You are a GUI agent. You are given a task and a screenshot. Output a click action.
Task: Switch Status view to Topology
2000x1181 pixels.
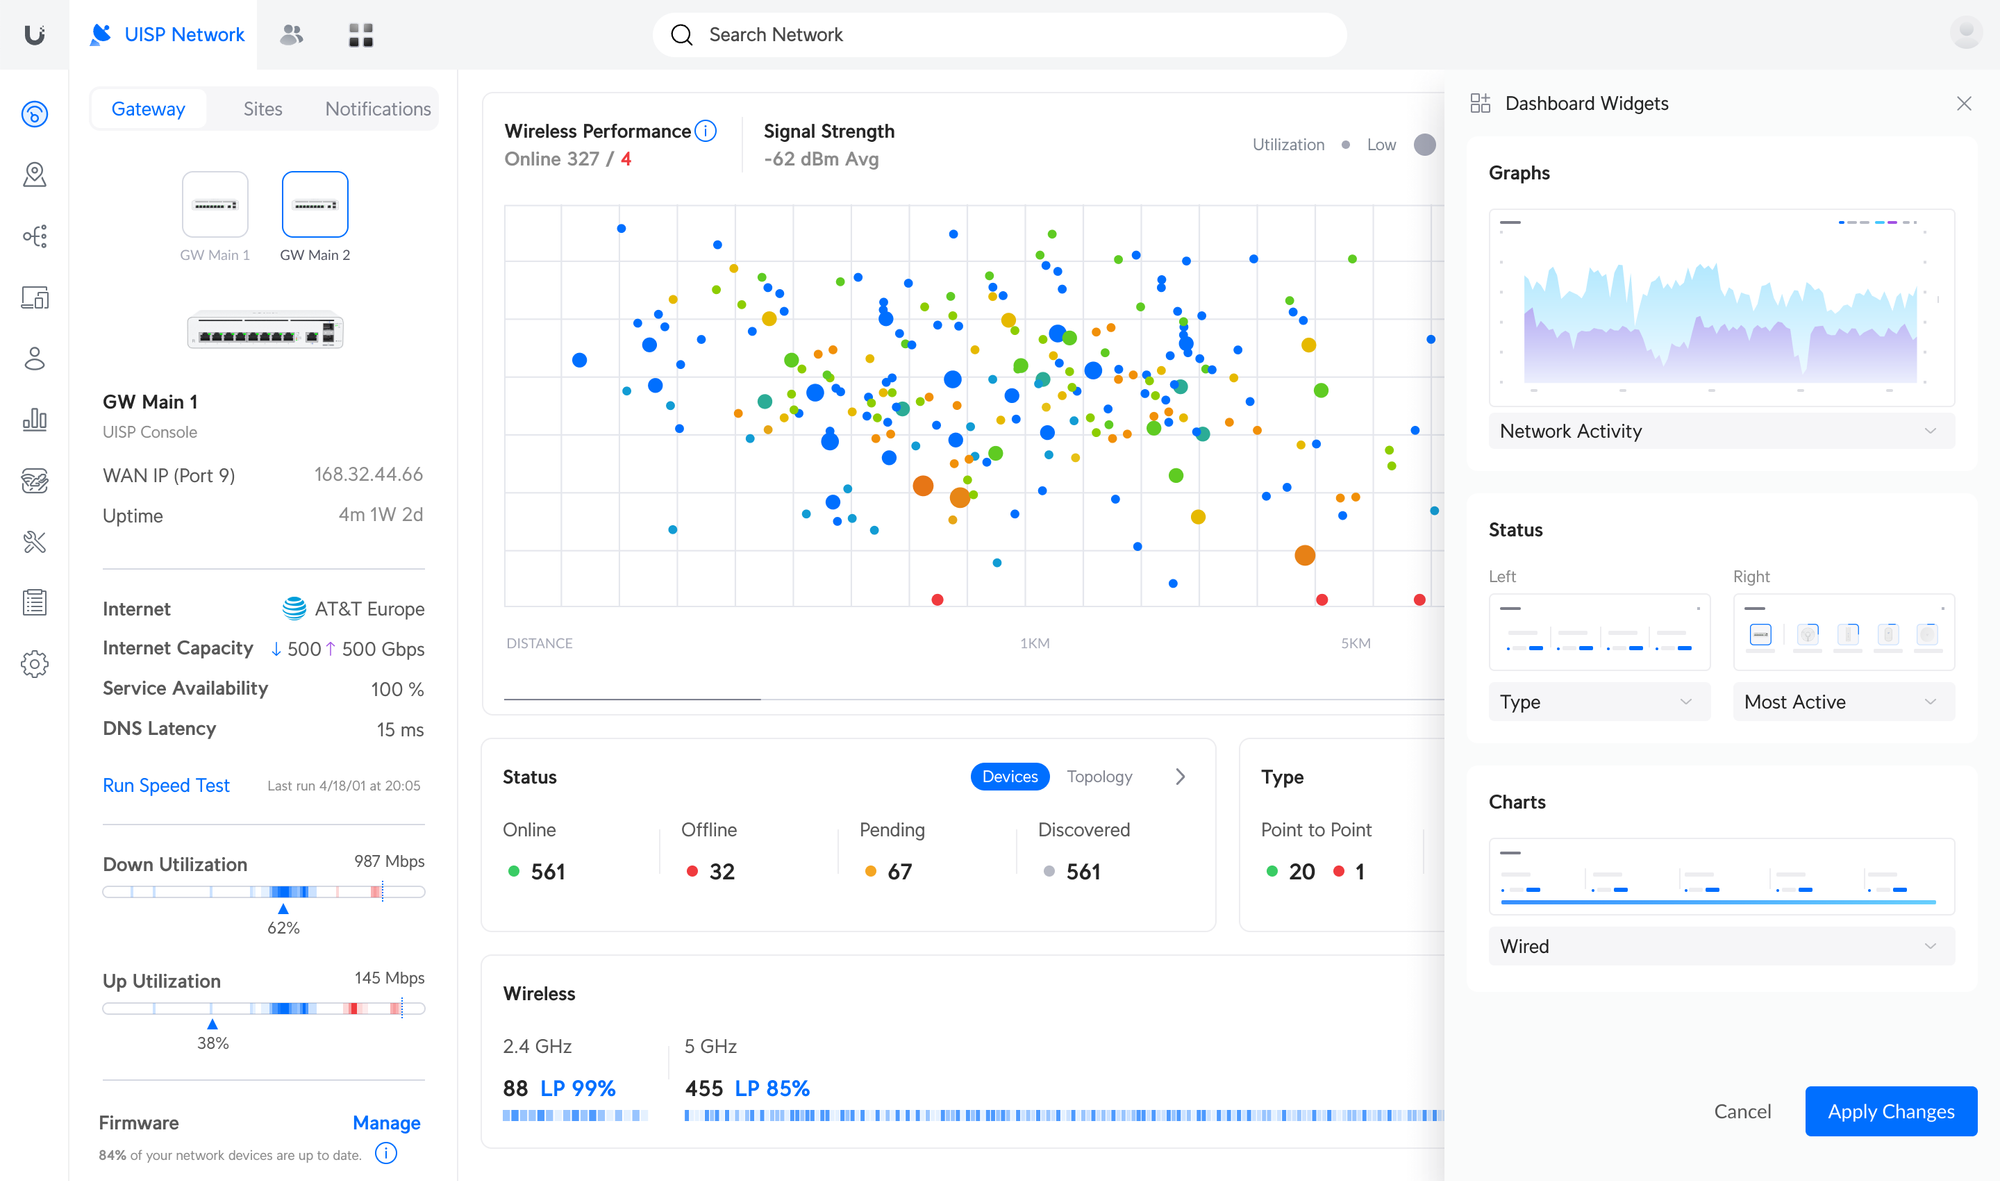[x=1099, y=777]
